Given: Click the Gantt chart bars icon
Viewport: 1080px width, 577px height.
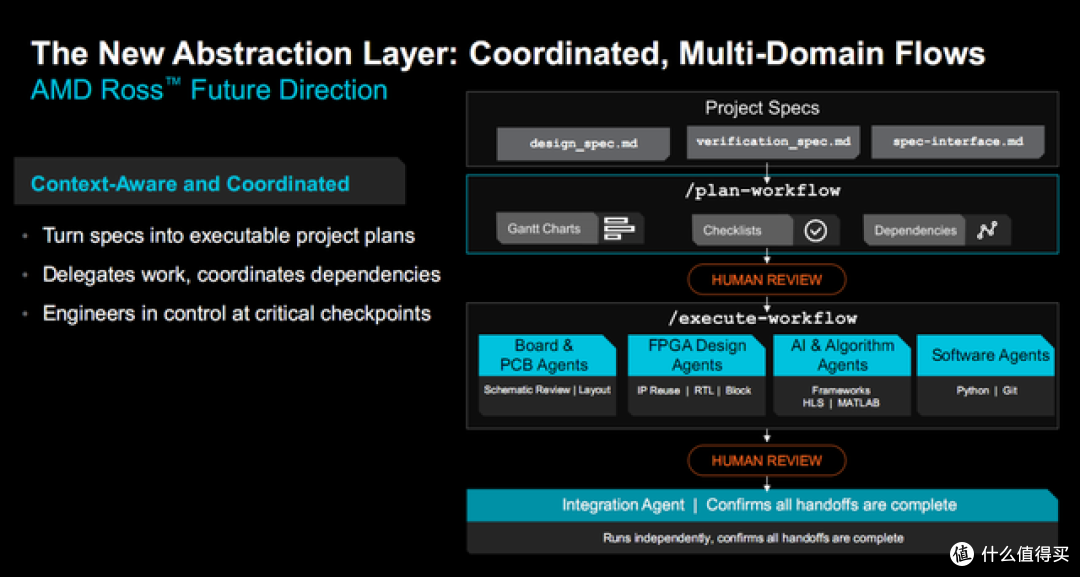Looking at the screenshot, I should click(x=619, y=229).
